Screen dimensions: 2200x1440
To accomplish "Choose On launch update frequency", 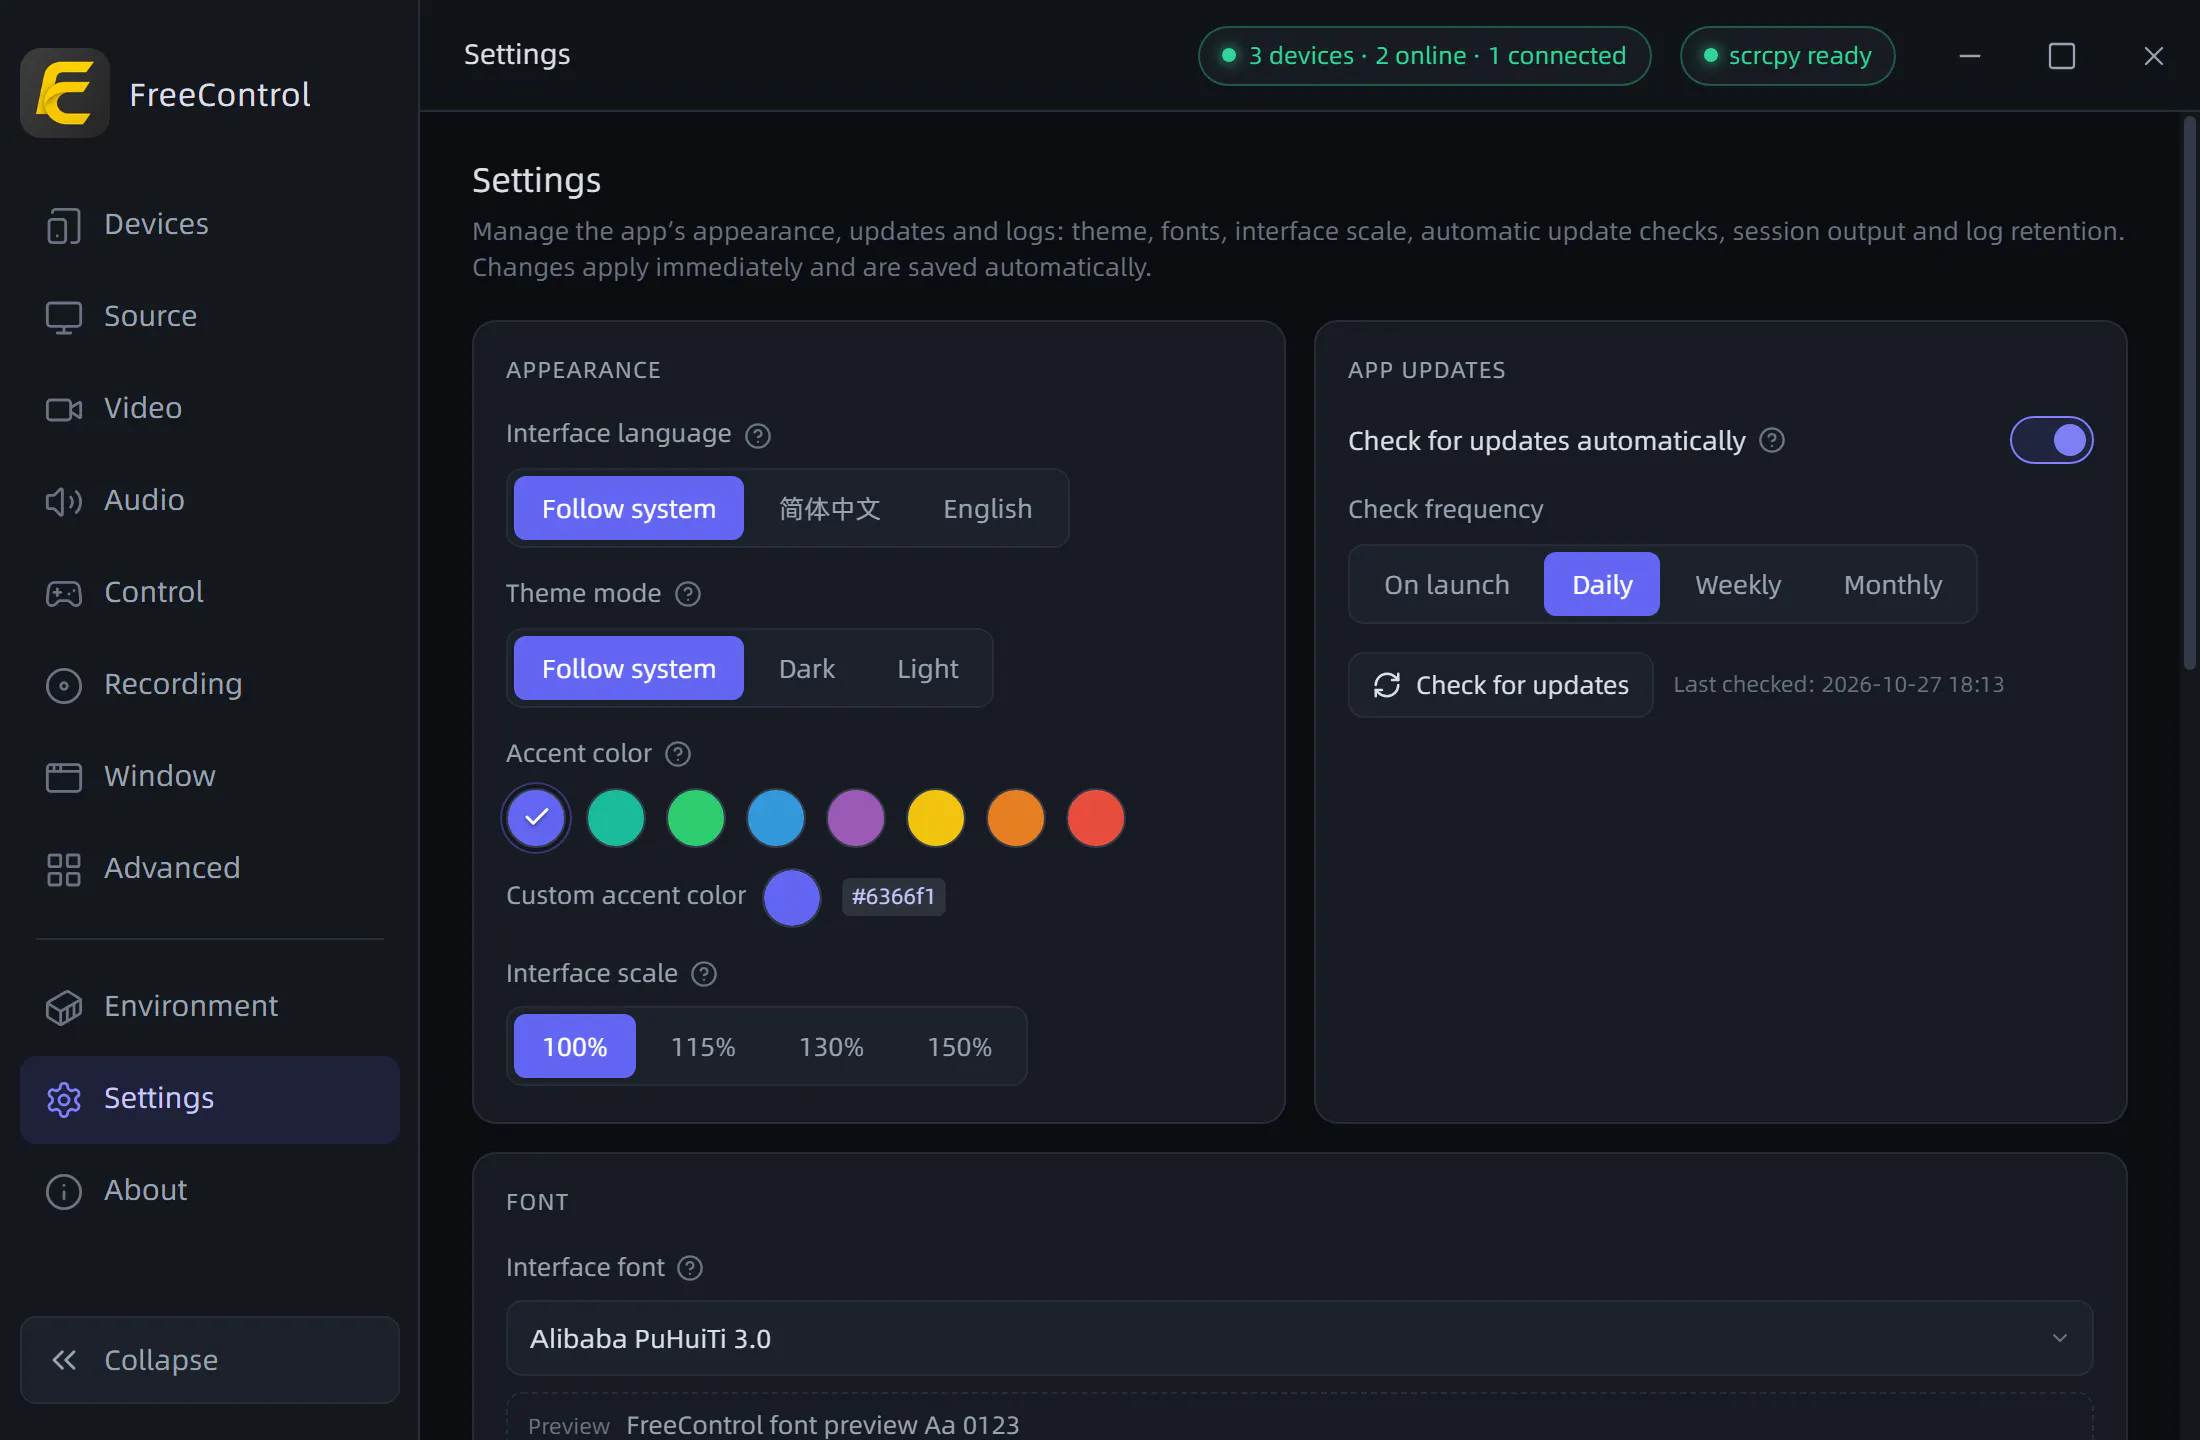I will coord(1446,584).
